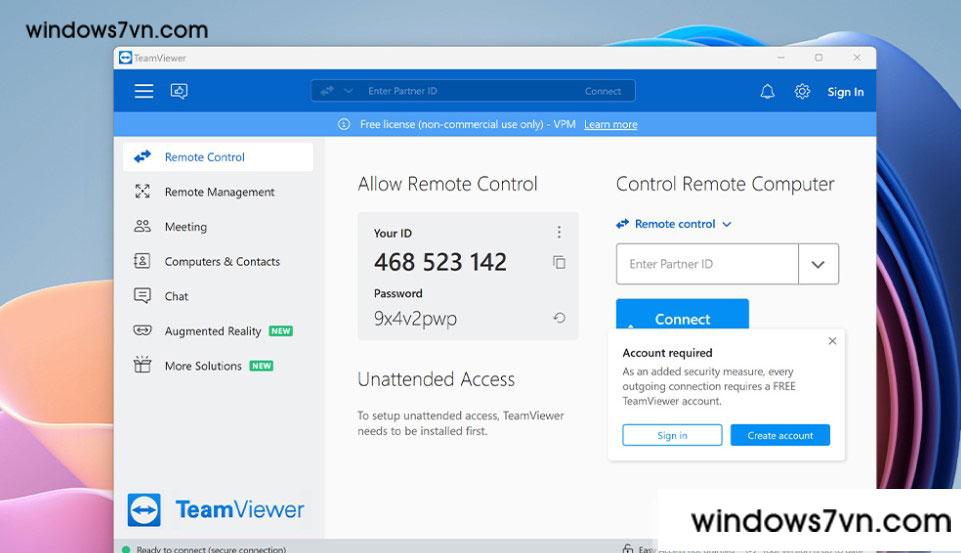Click the green ready status indicator
961x553 pixels.
pyautogui.click(x=126, y=549)
